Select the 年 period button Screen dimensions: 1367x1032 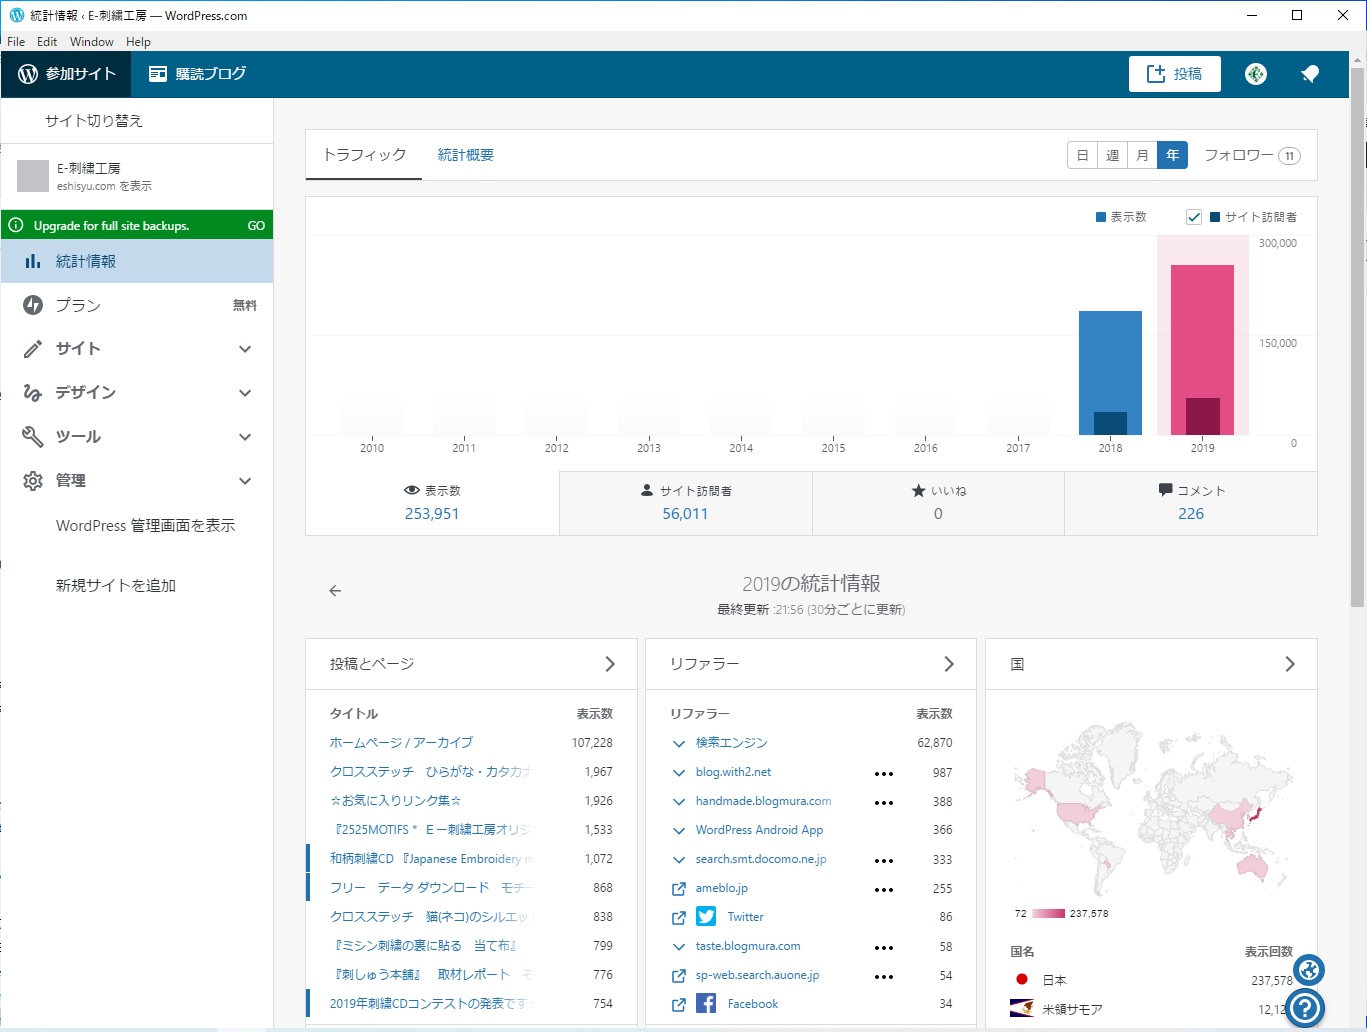click(1172, 155)
